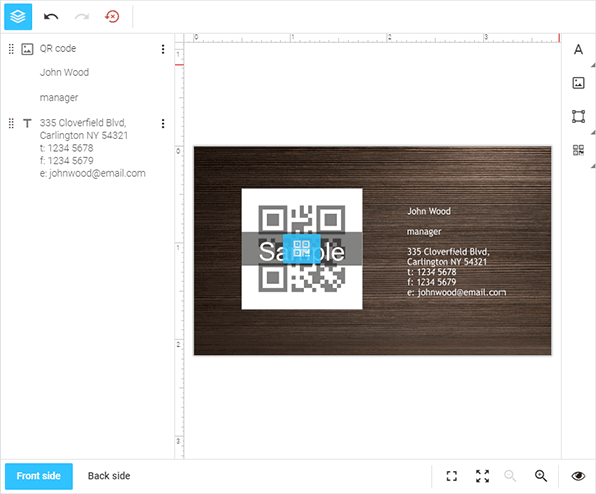Click the QR code layer image icon
The image size is (596, 494).
[x=27, y=49]
